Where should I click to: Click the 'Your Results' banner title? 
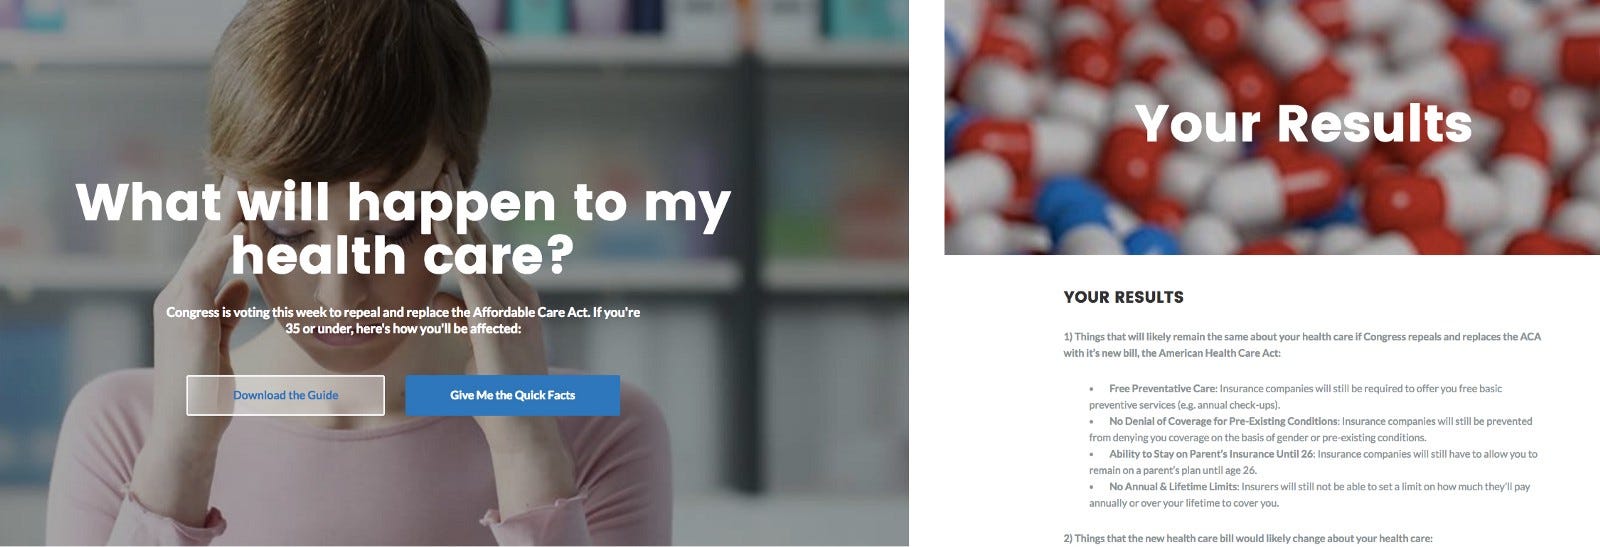pos(1303,123)
